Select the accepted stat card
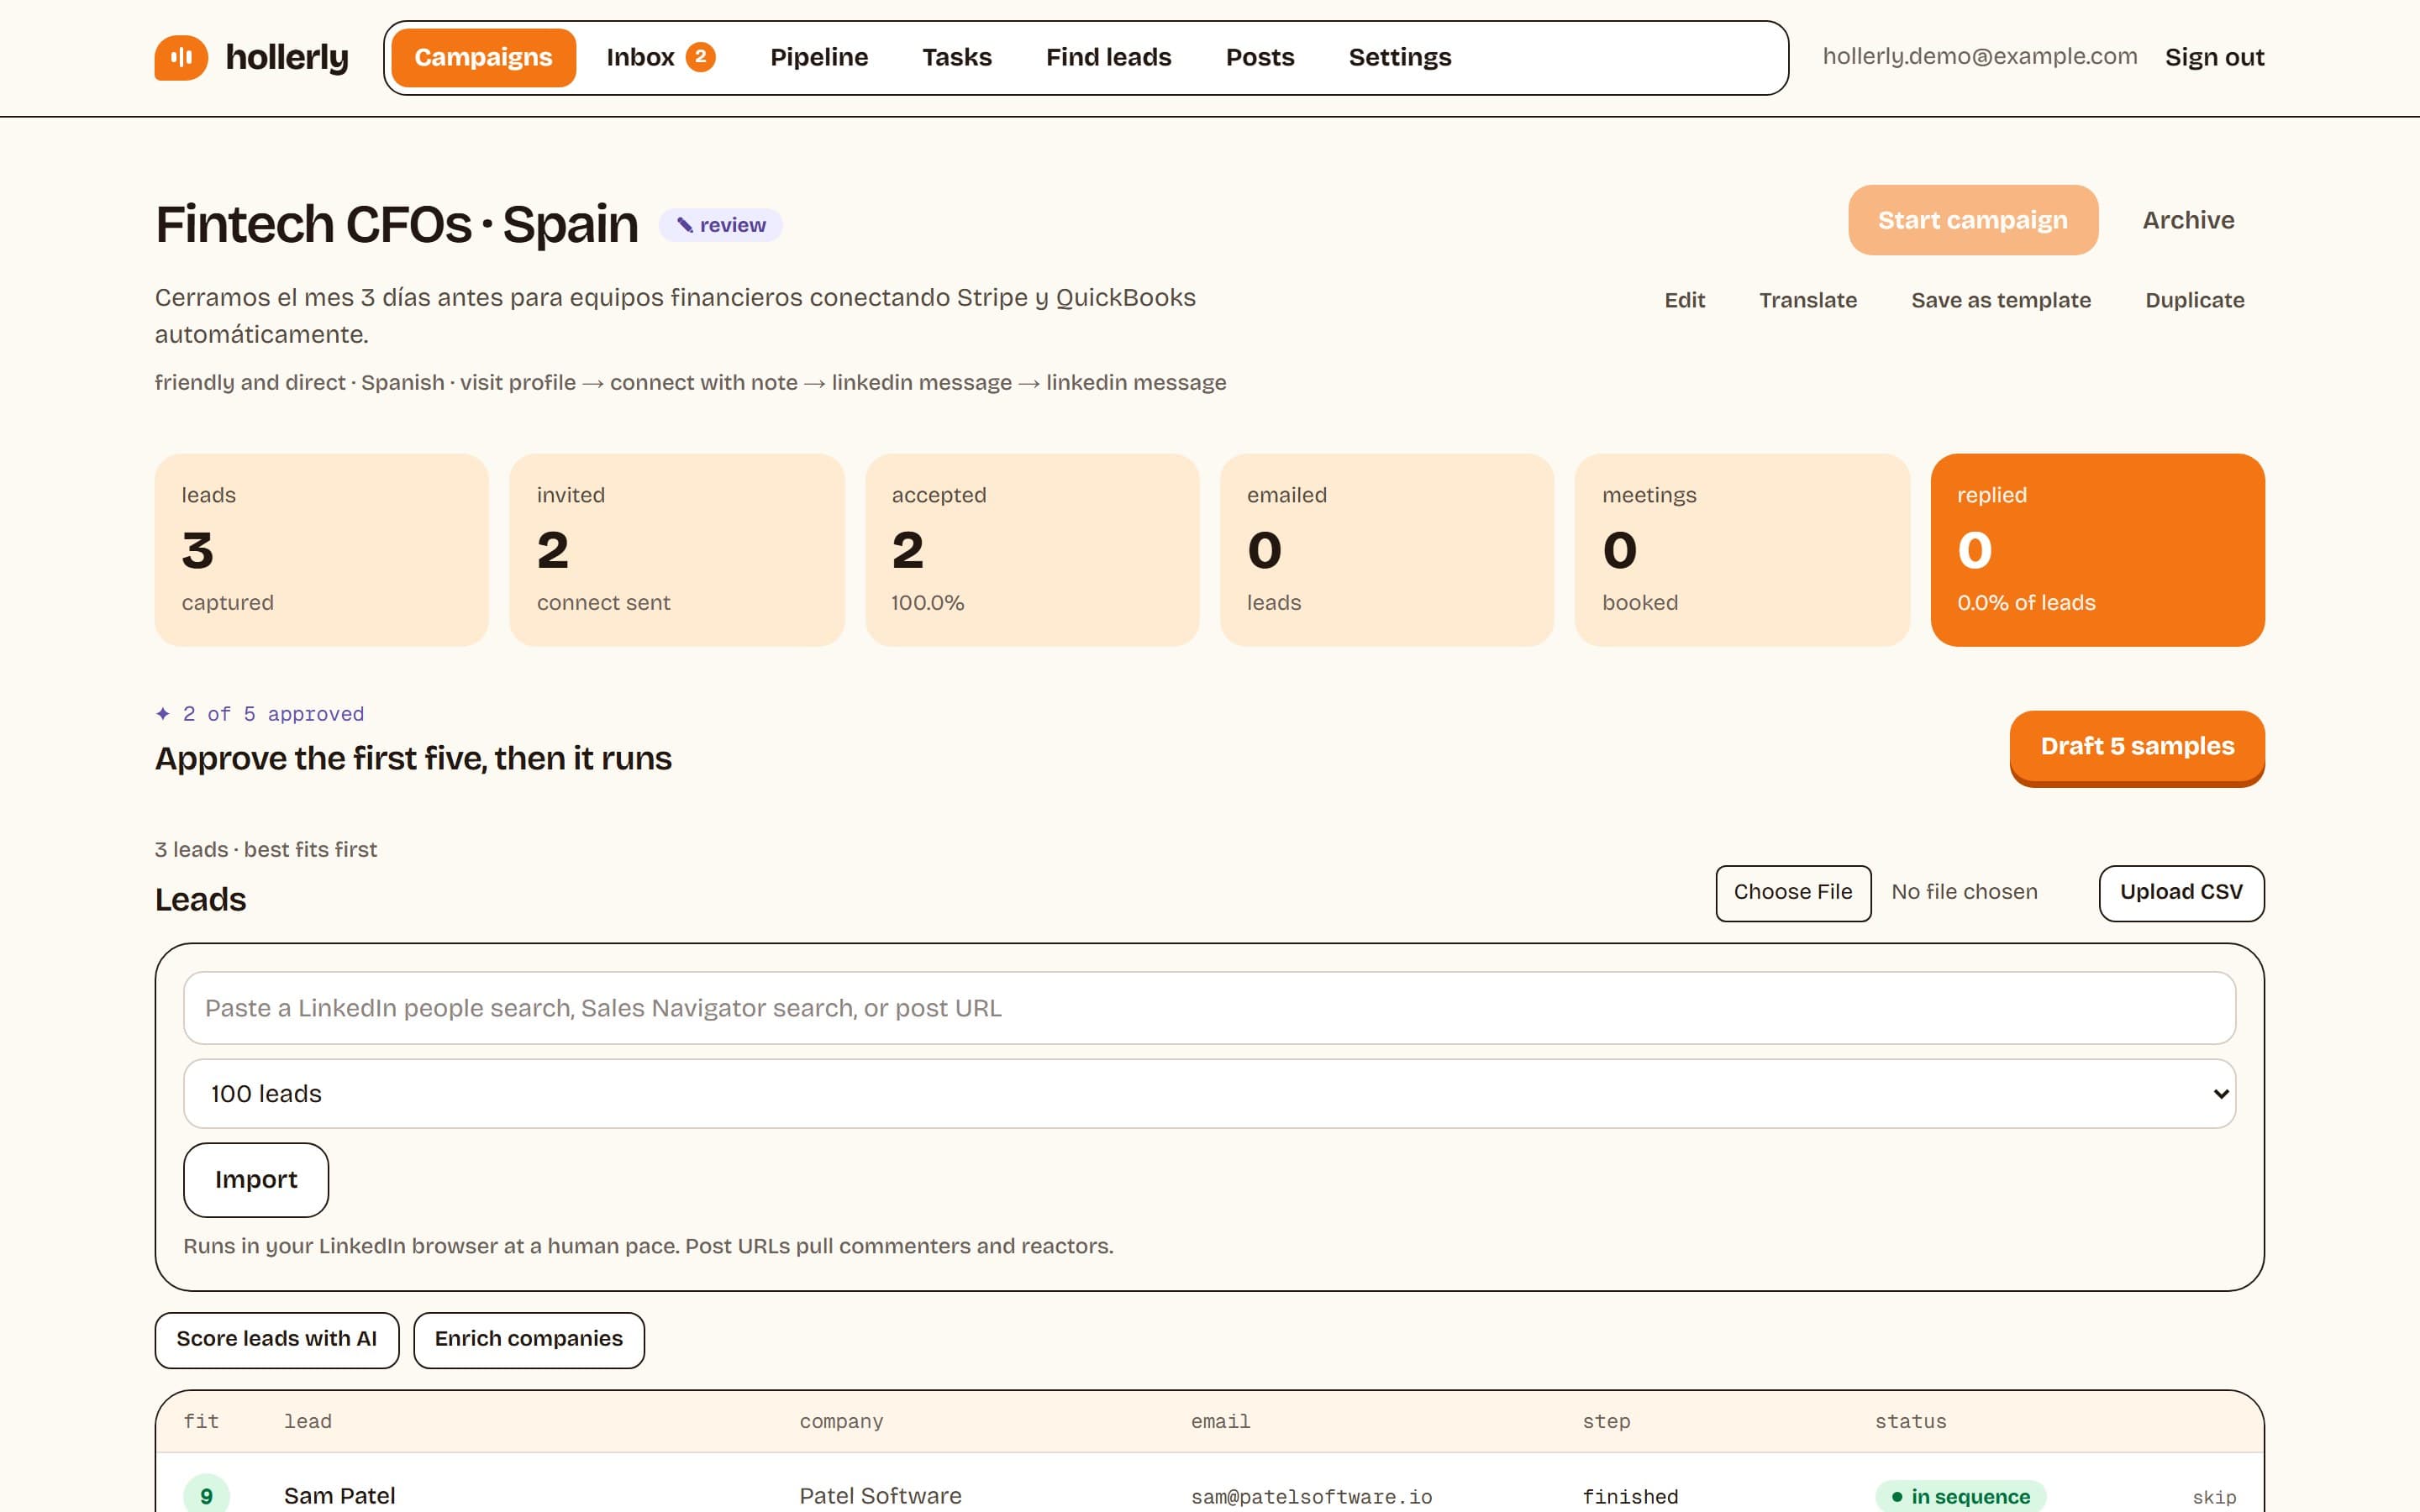2420x1512 pixels. [1032, 550]
